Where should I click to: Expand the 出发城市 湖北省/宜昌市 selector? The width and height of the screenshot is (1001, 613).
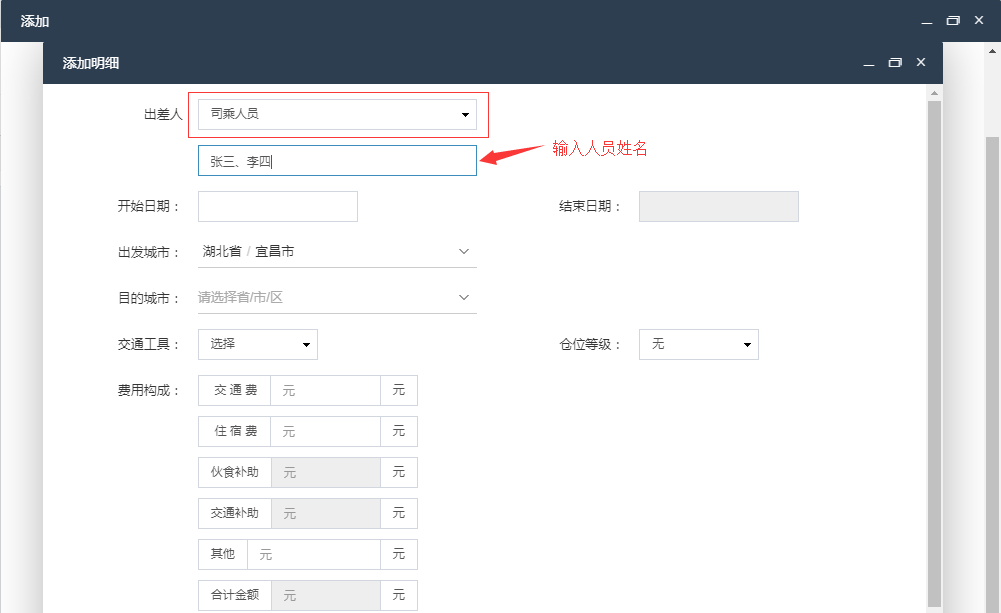337,252
